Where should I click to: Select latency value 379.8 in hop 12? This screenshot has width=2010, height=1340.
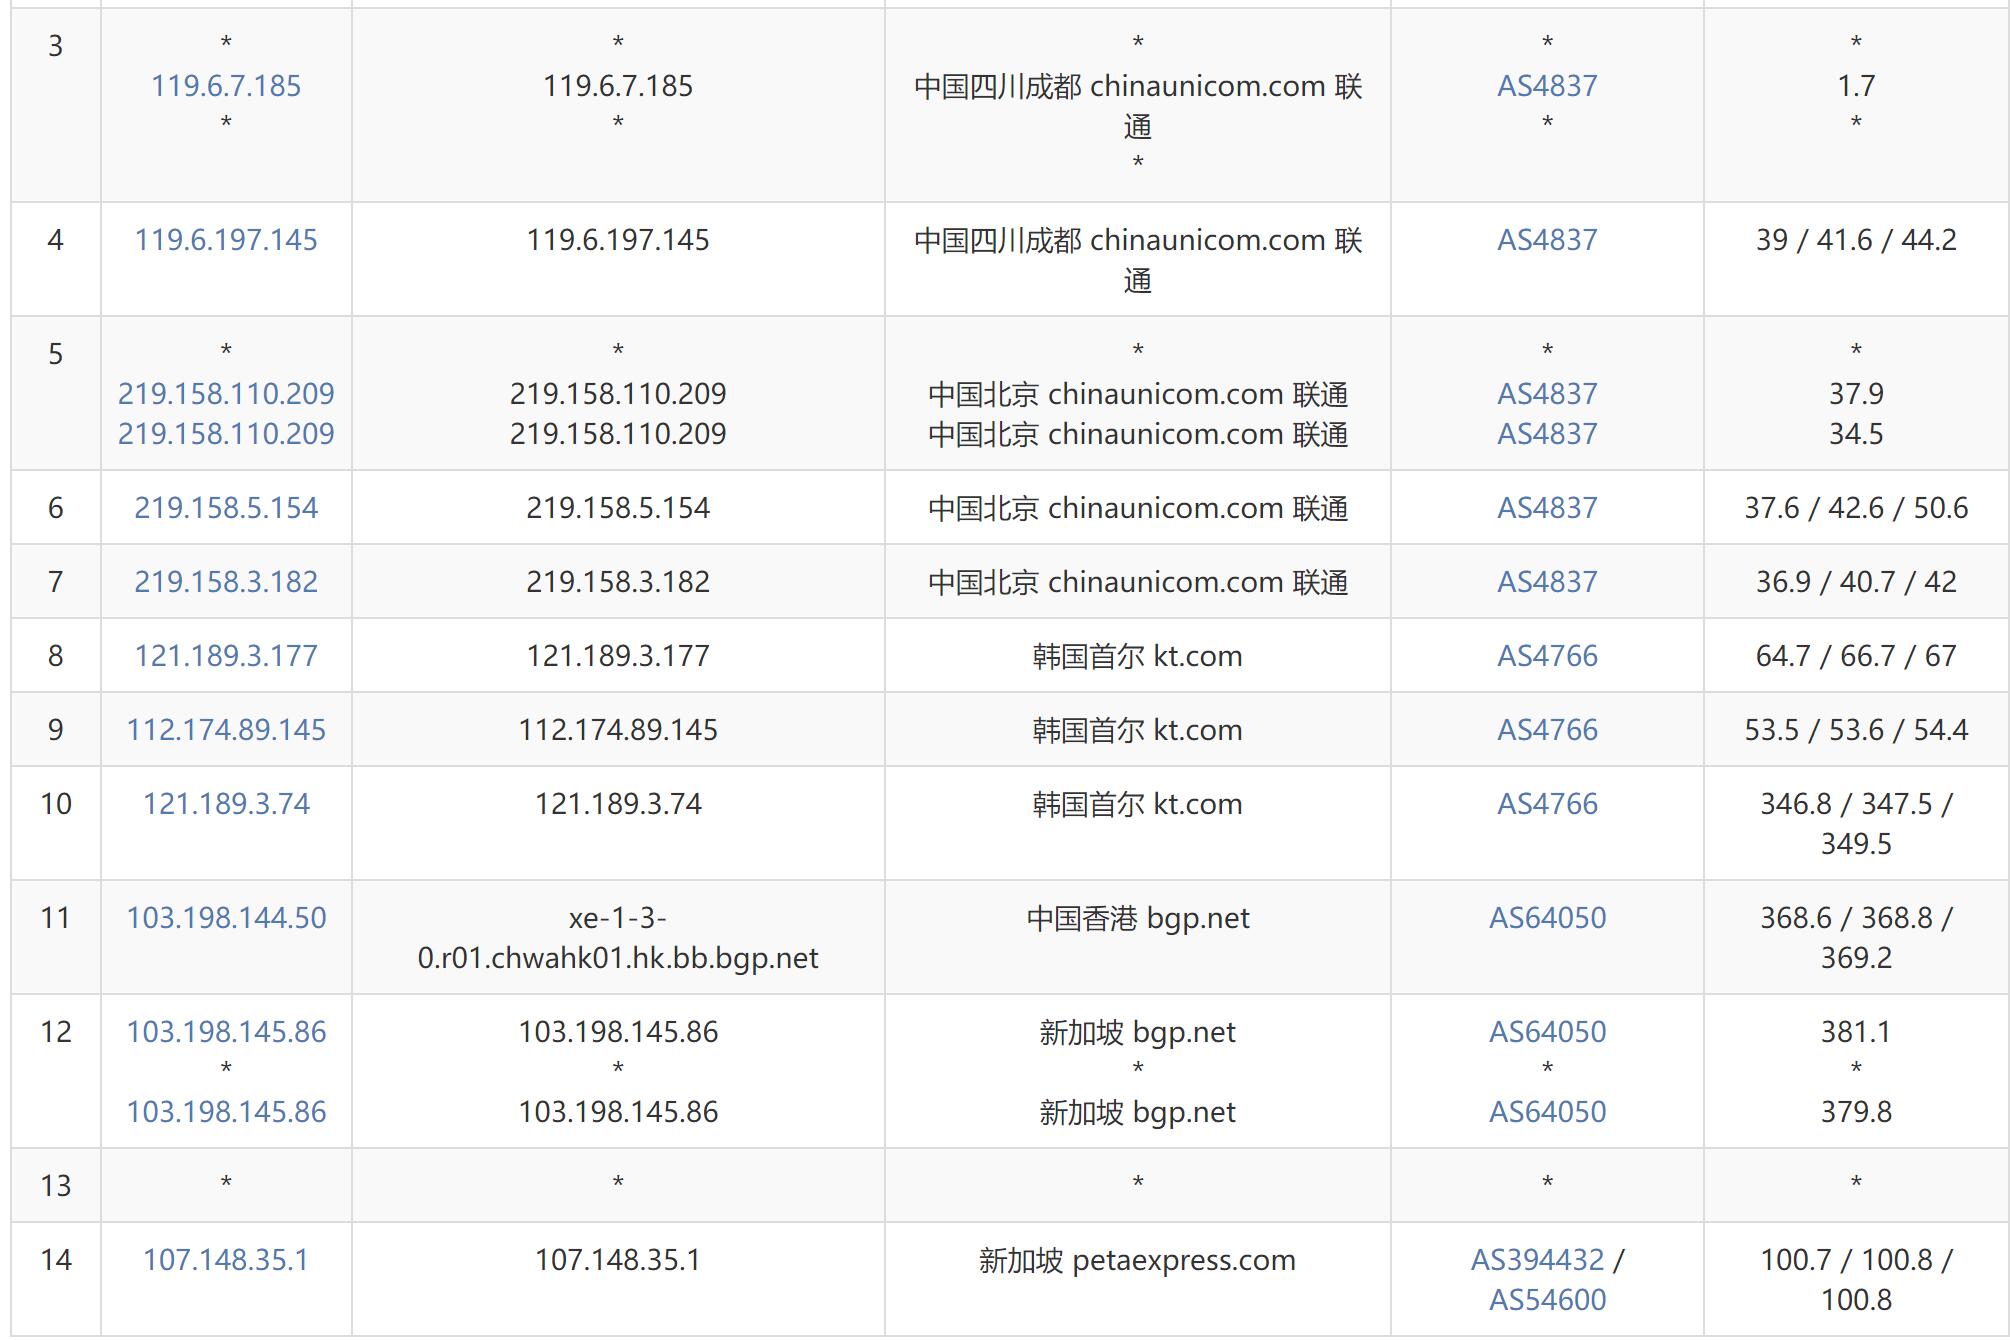pyautogui.click(x=1856, y=1112)
